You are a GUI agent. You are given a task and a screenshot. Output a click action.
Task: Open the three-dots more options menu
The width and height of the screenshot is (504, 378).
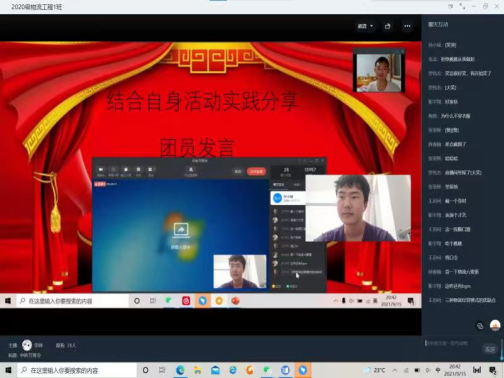point(407,26)
